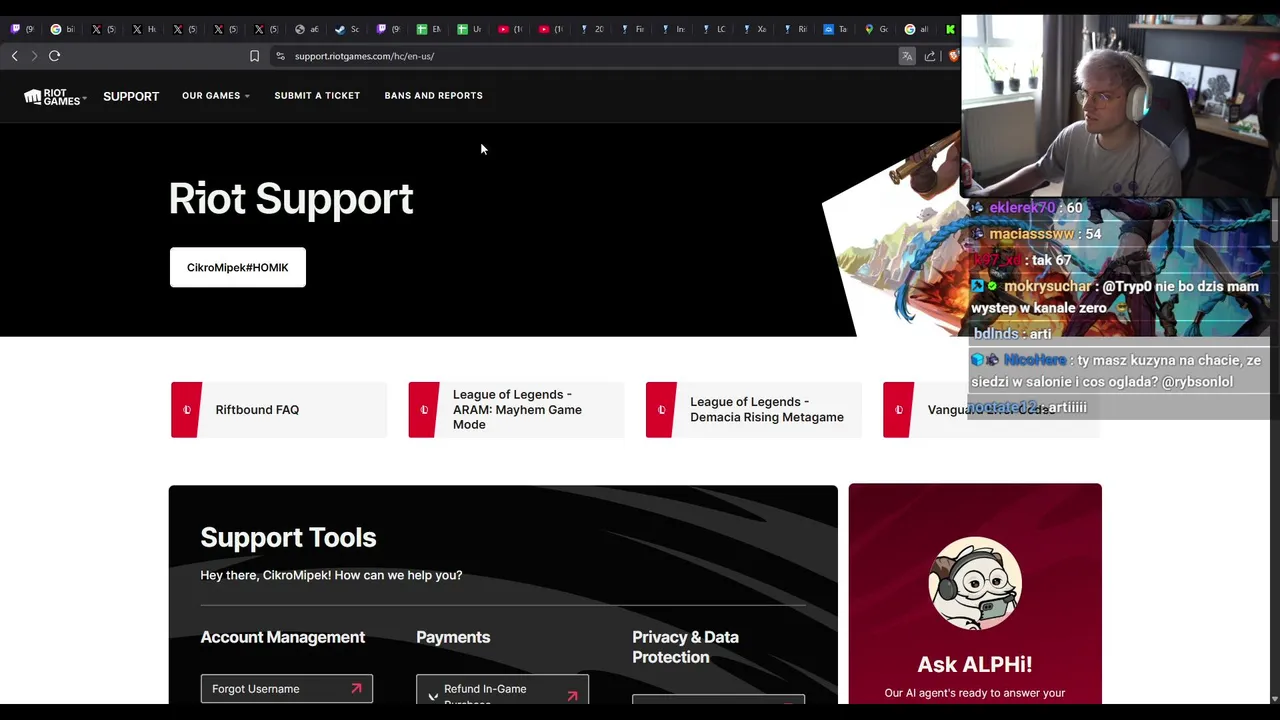The image size is (1280, 720).
Task: Switch to the X tab labeled 'Hi'
Action: point(144,29)
